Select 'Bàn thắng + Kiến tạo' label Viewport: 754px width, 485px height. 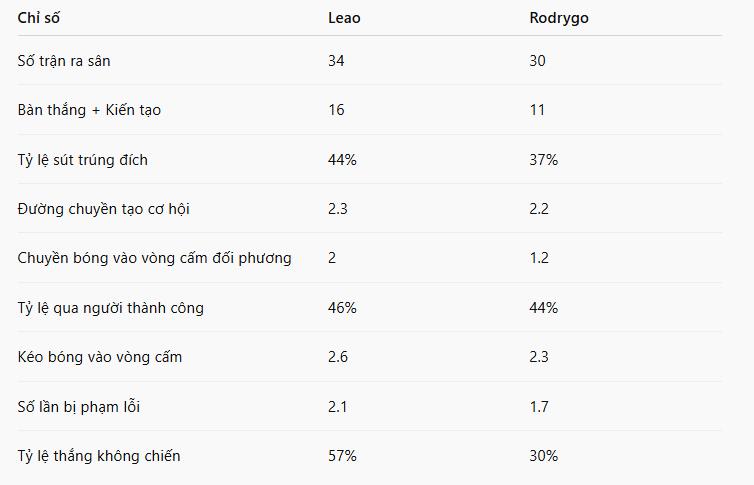pos(89,110)
